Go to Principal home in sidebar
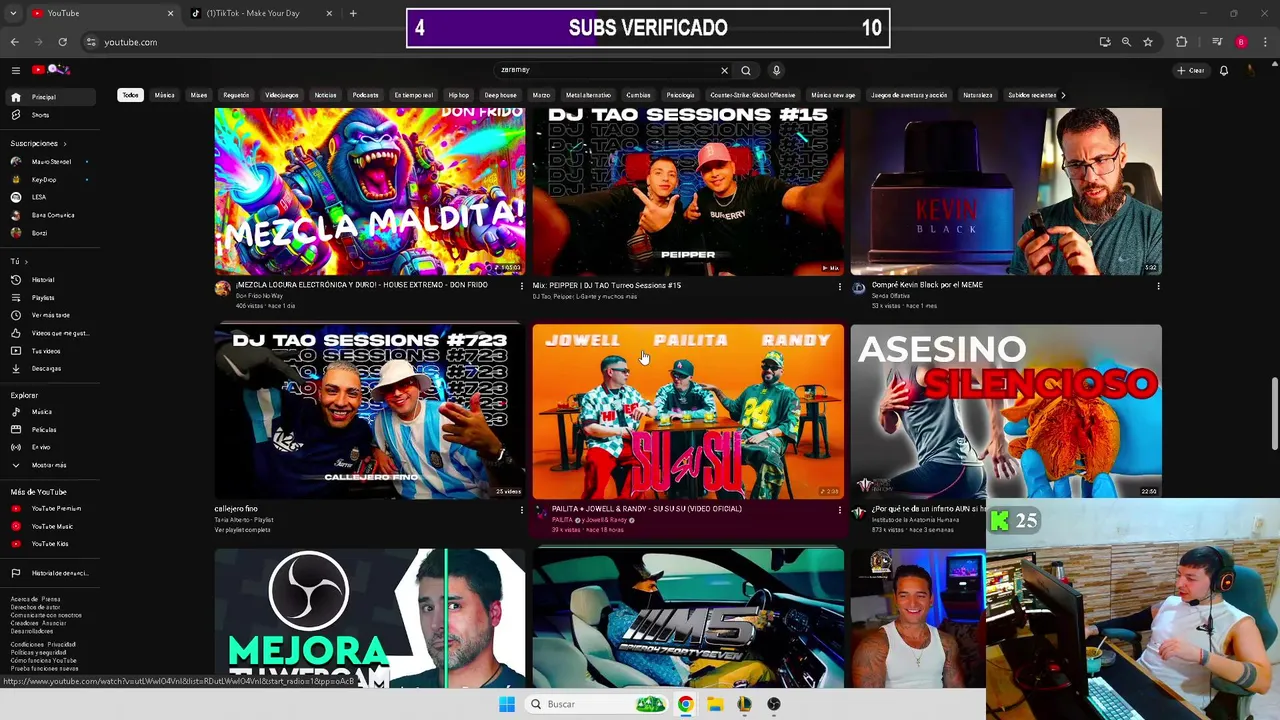This screenshot has width=1280, height=720. tap(49, 97)
